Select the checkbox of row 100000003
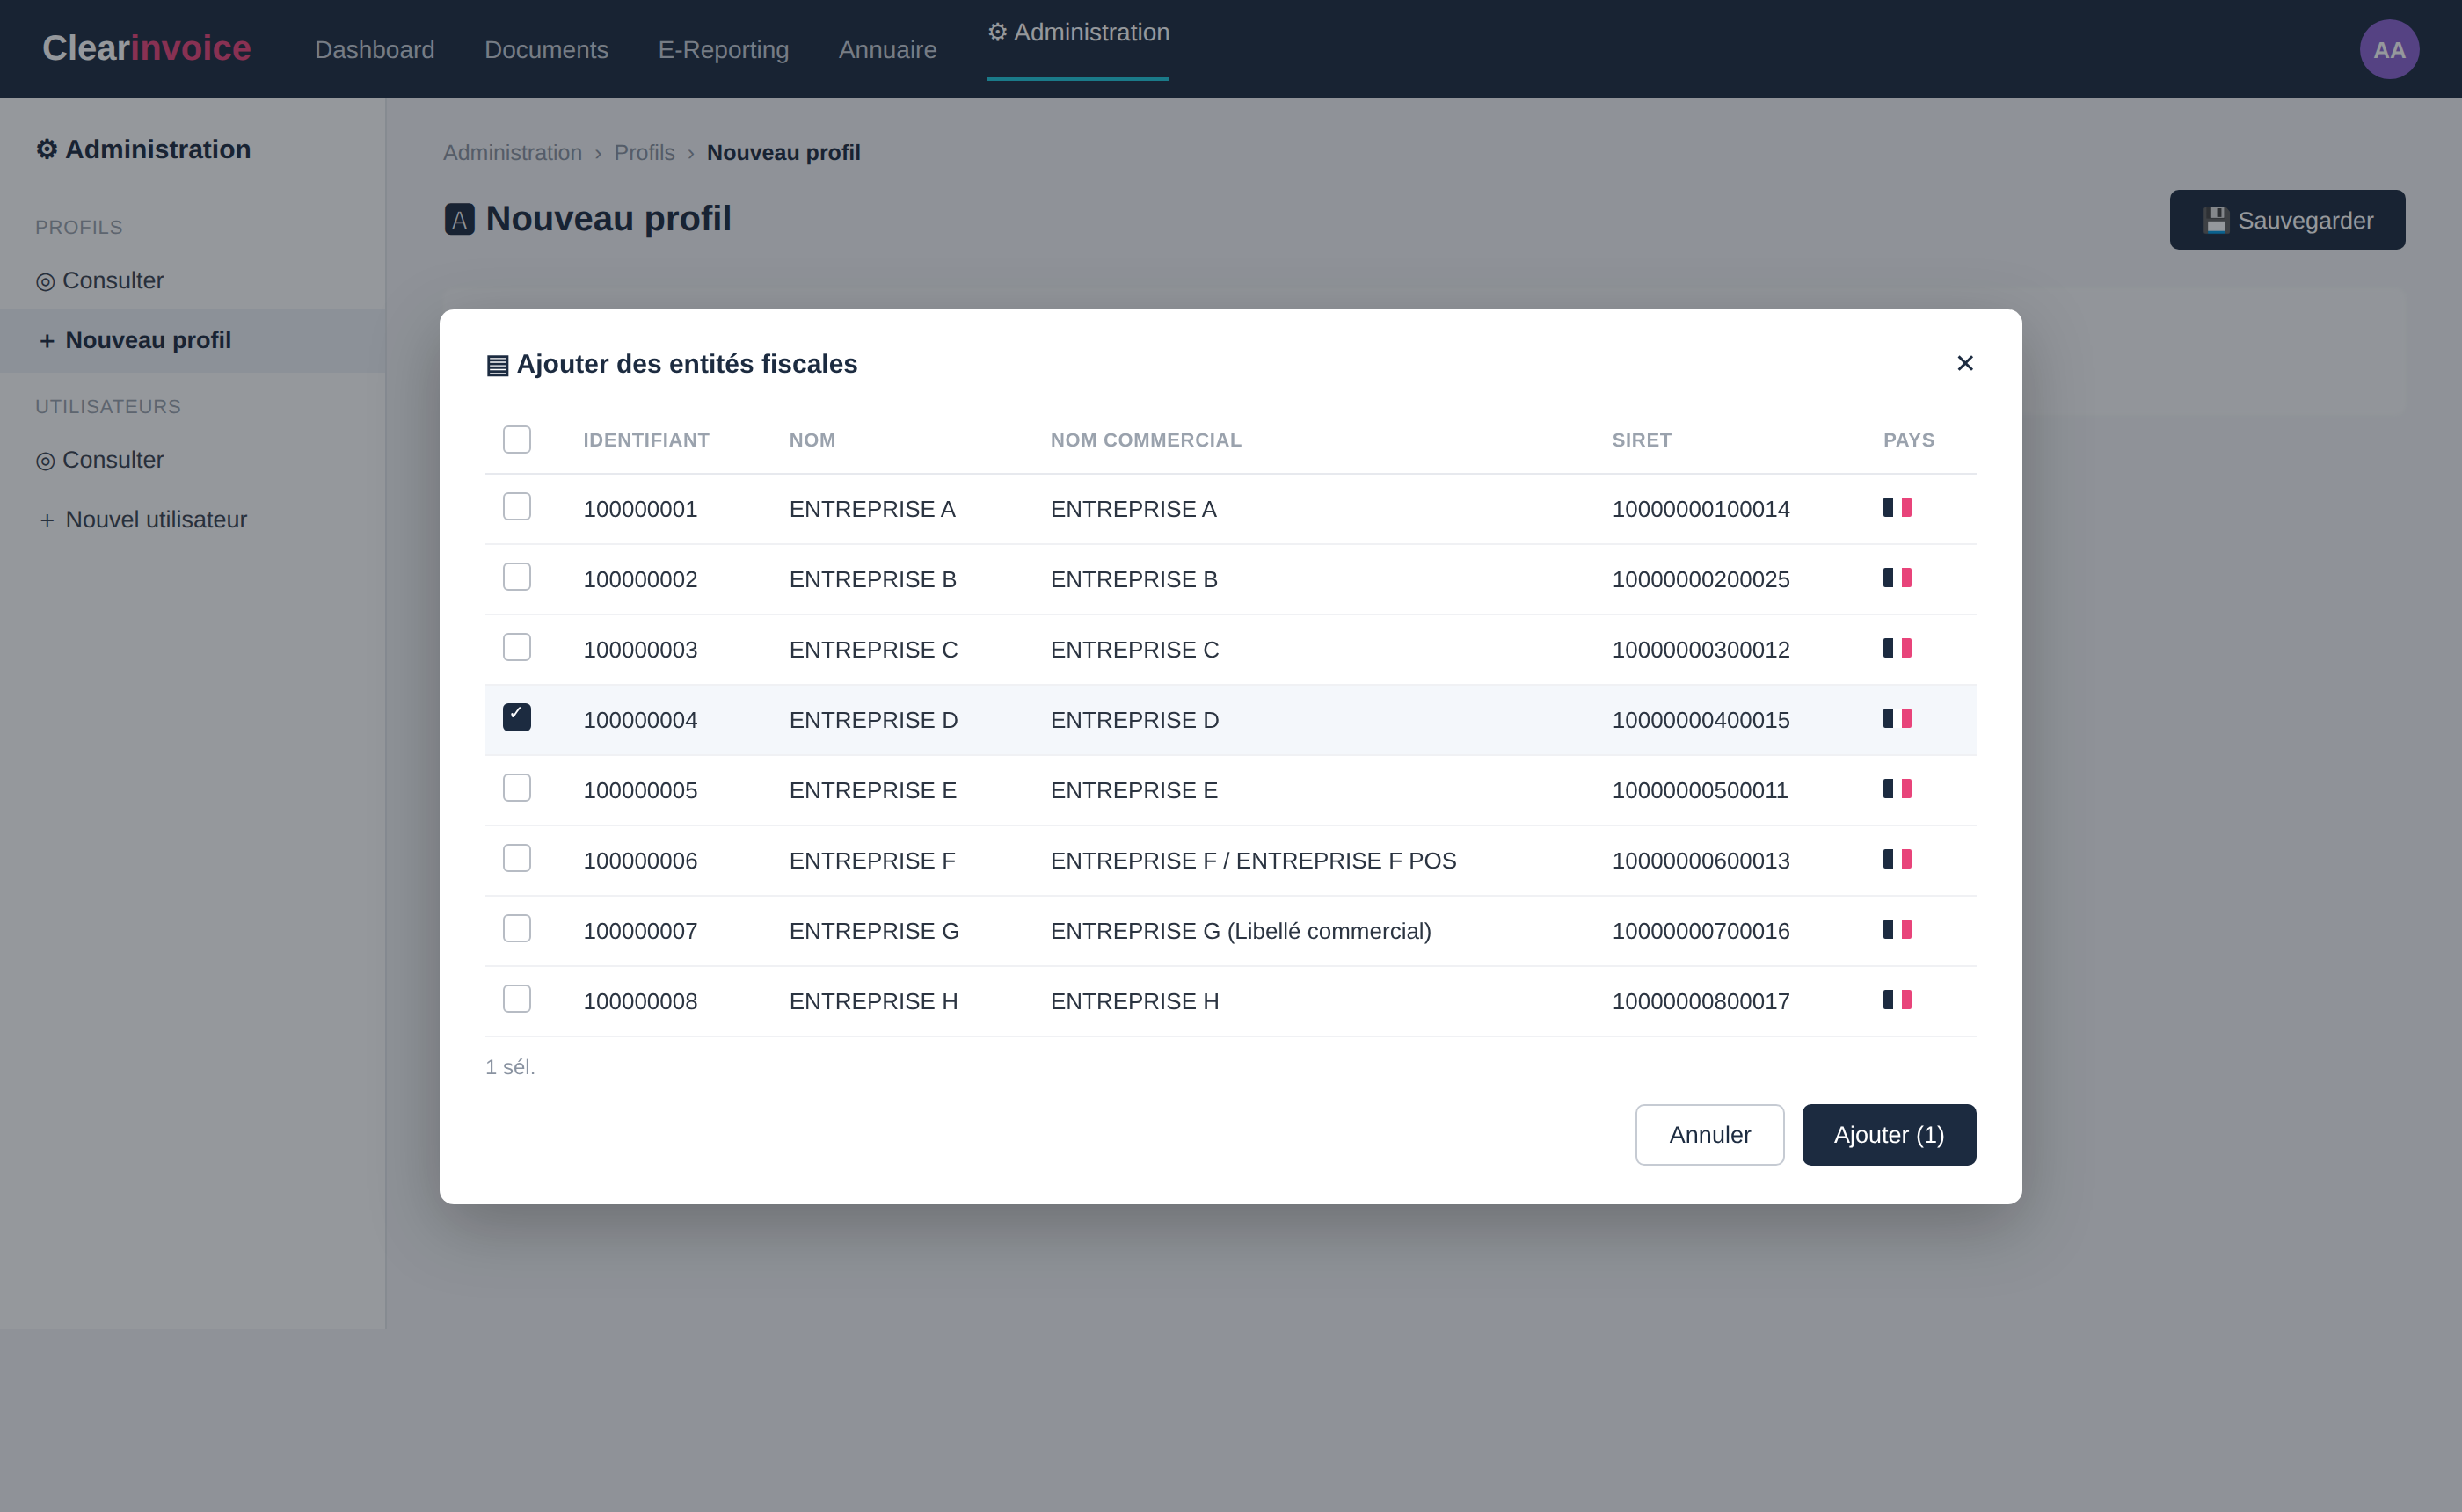This screenshot has height=1512, width=2462. coord(517,647)
